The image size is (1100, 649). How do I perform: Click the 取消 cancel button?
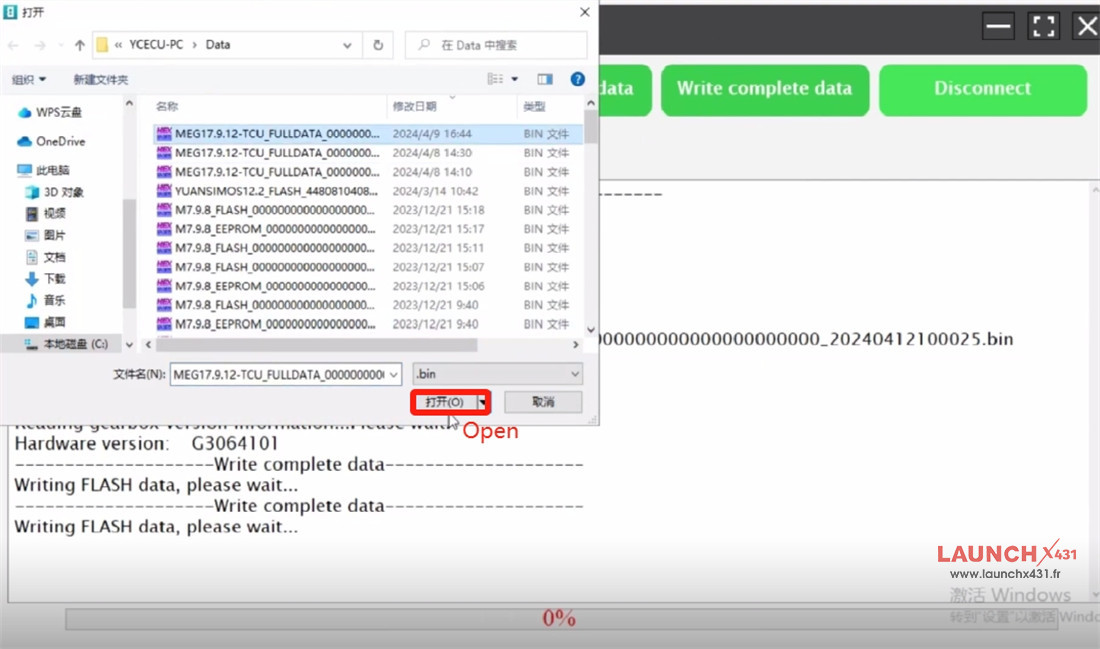[x=543, y=402]
